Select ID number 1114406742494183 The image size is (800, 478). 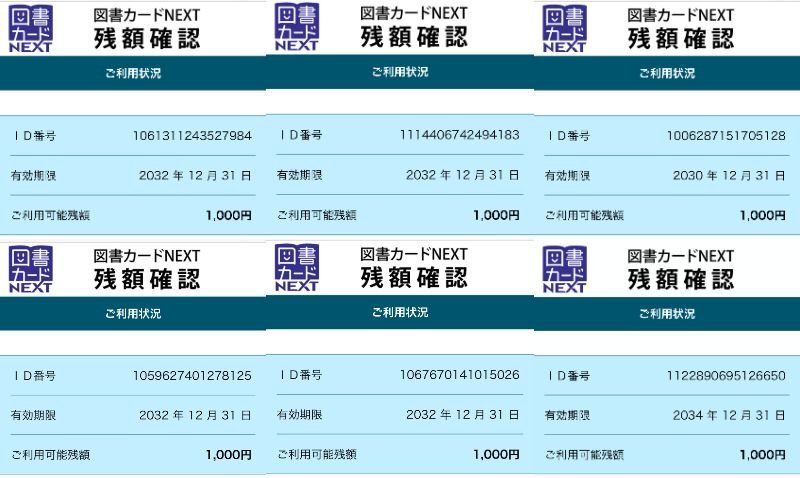(x=460, y=135)
